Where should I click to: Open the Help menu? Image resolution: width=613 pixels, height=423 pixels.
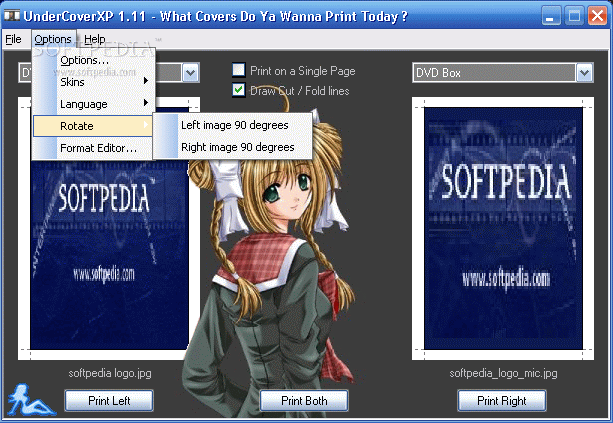coord(95,39)
